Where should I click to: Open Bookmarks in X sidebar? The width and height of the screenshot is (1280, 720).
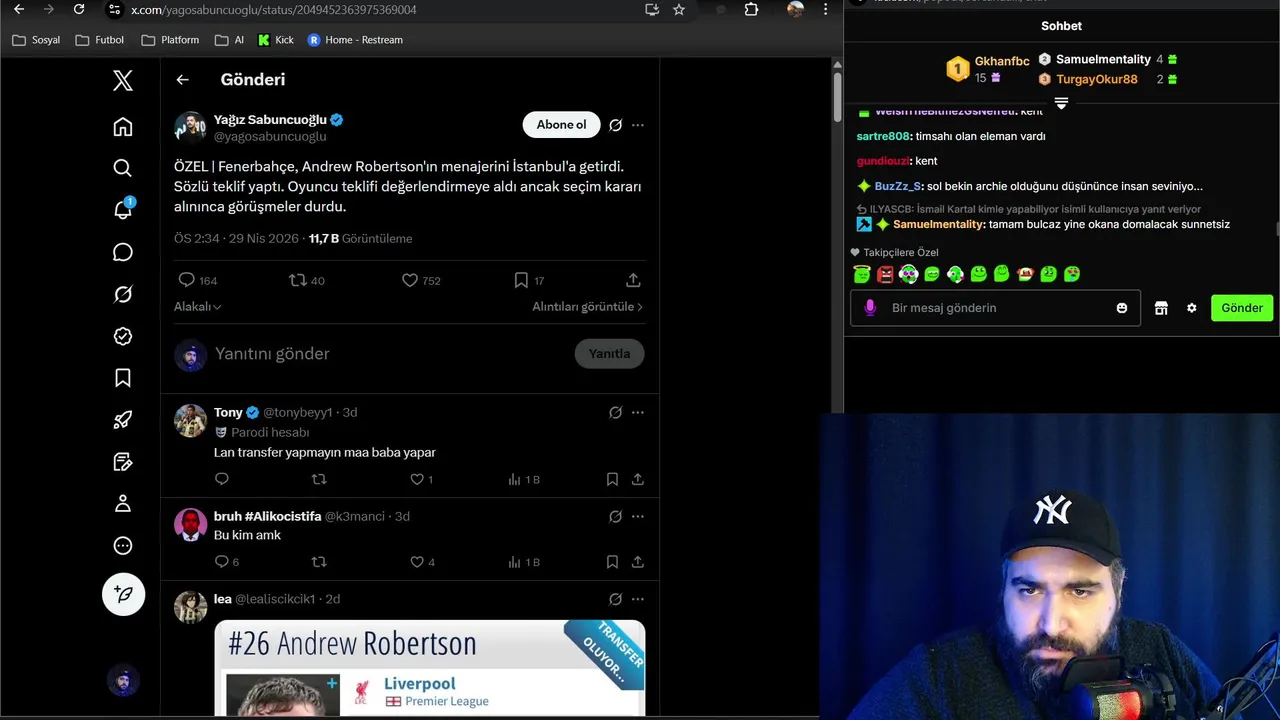coord(123,378)
